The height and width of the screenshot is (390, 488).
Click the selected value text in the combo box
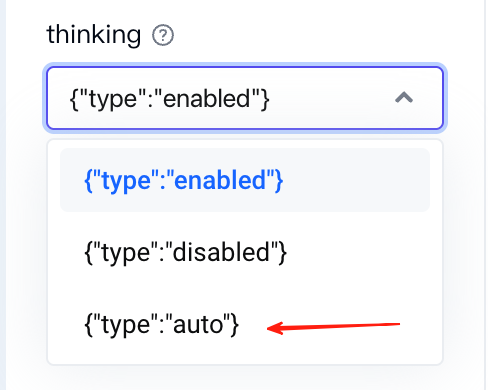click(x=169, y=99)
